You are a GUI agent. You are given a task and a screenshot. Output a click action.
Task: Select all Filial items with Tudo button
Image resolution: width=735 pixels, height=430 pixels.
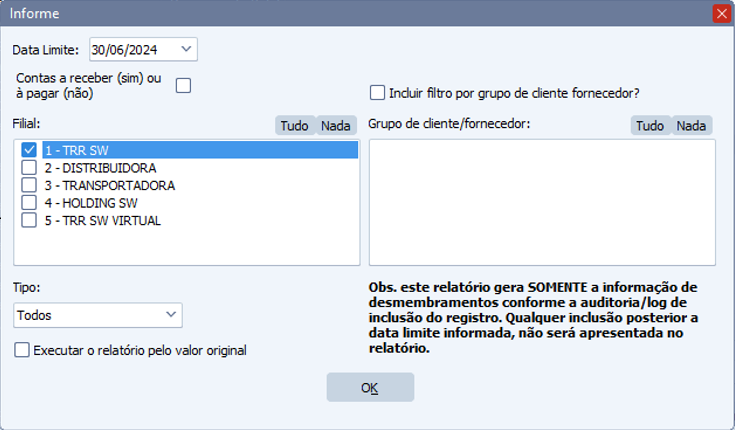point(295,126)
